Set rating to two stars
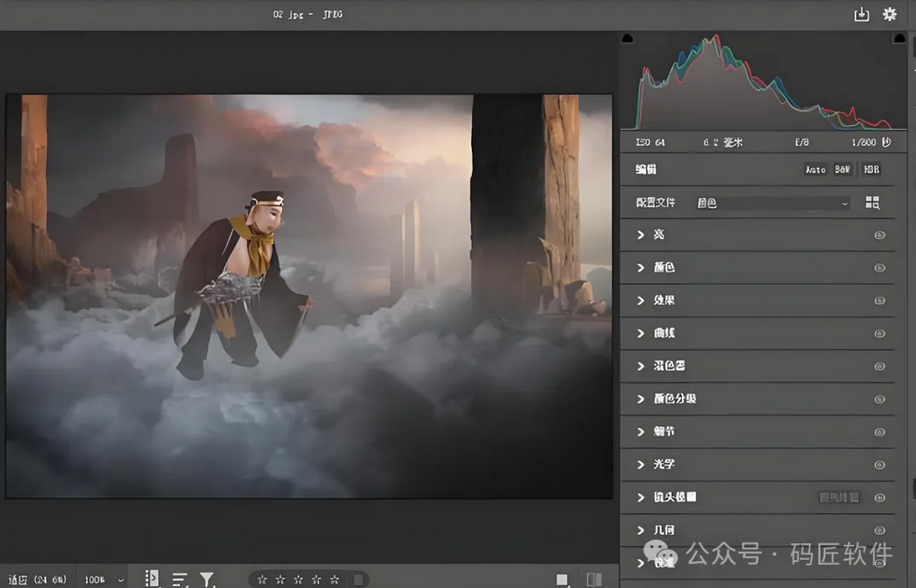916x588 pixels. [280, 579]
